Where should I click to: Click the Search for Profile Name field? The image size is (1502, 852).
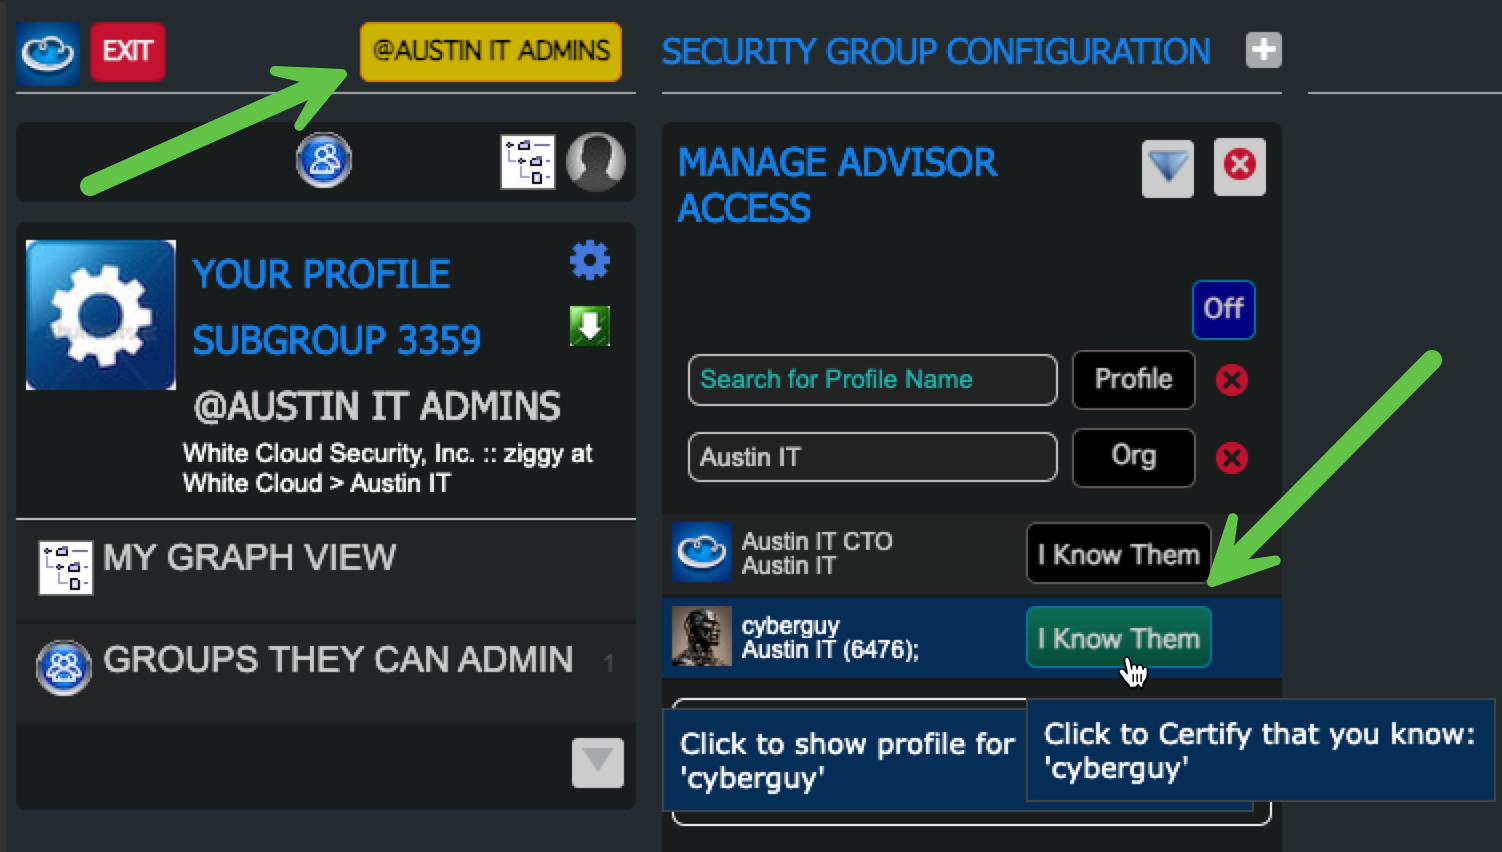tap(872, 380)
